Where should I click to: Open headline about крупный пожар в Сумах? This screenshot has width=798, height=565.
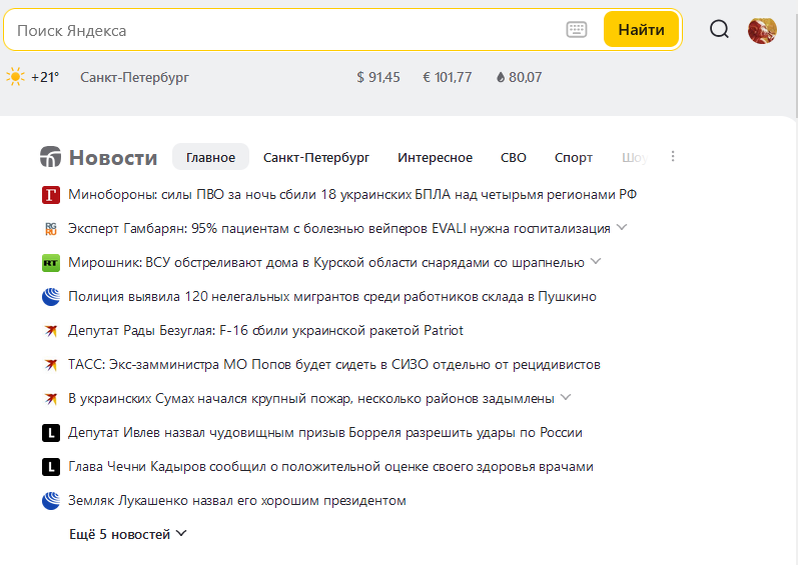coord(311,399)
